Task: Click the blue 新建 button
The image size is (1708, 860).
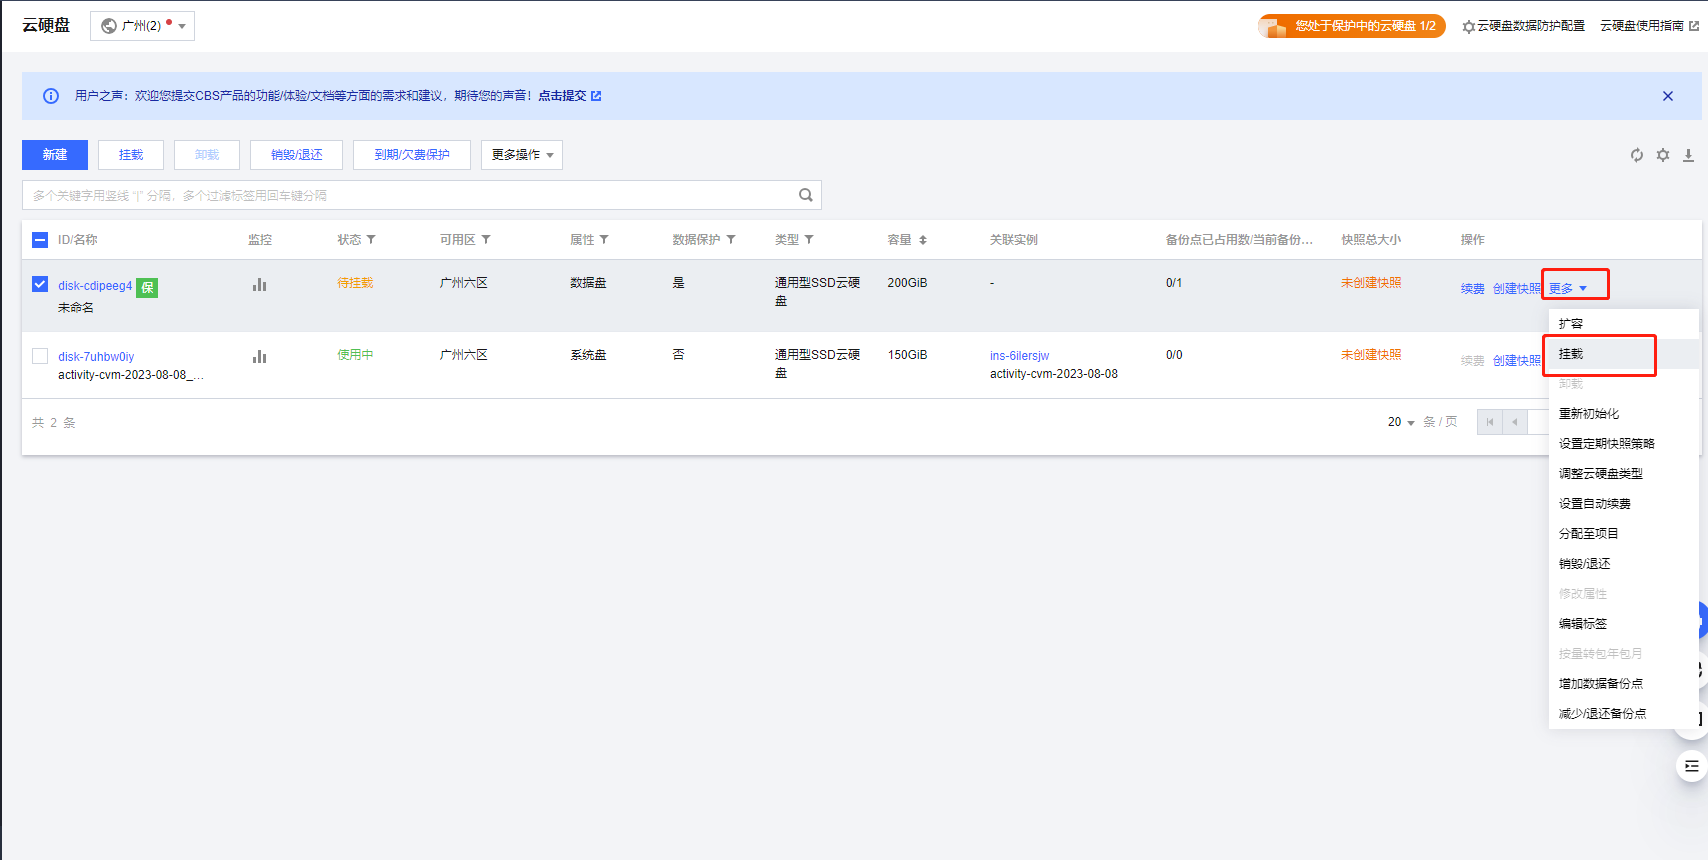Action: (x=55, y=155)
